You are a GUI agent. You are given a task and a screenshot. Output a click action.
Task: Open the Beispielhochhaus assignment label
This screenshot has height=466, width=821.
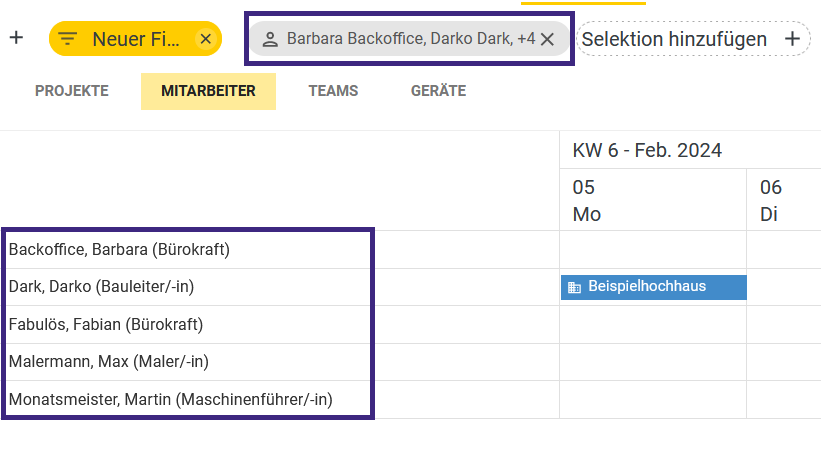coord(647,287)
